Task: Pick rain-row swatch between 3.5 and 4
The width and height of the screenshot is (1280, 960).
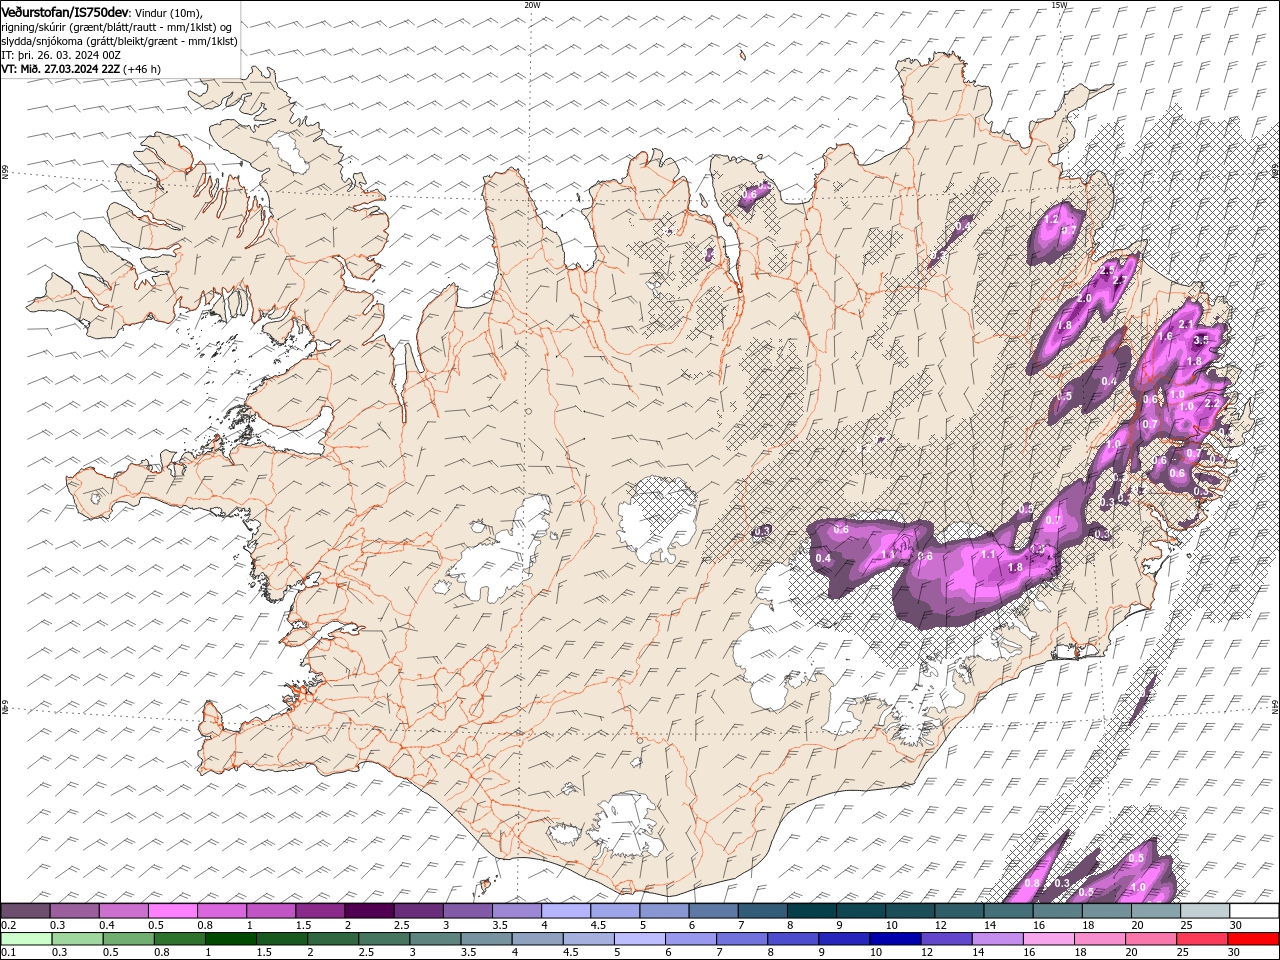Action: tap(486, 939)
